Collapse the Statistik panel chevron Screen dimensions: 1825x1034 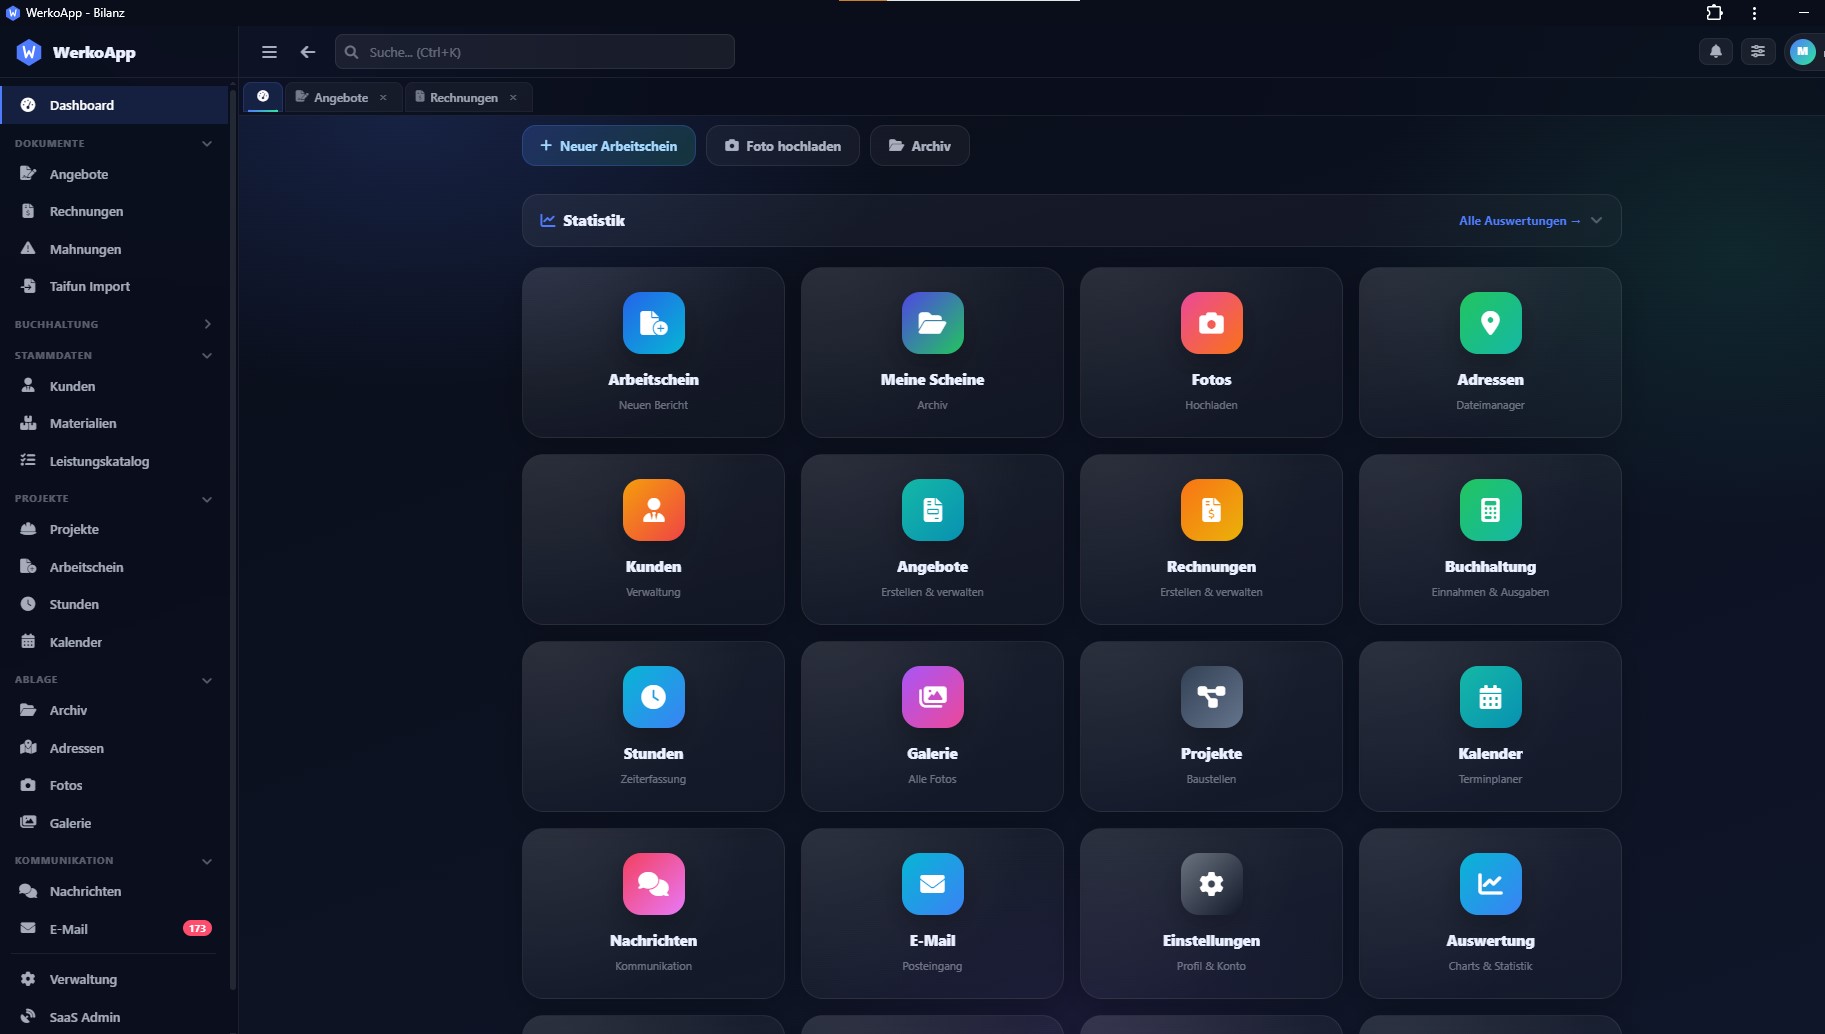1597,221
